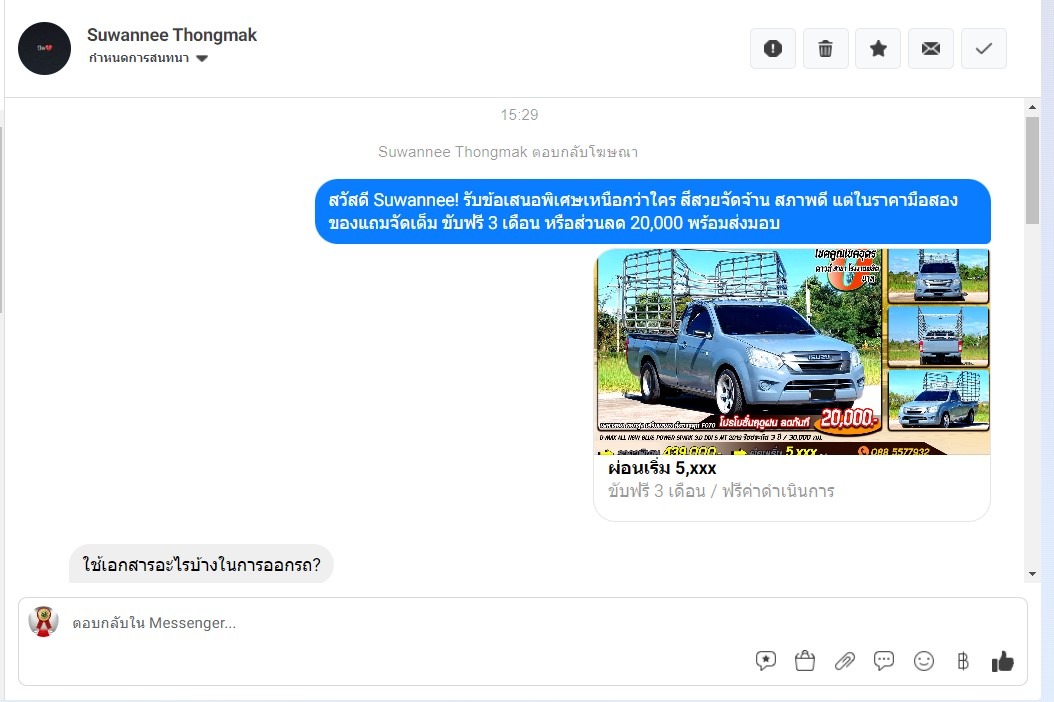Send a thumbs up like
Screen dimensions: 1054x702
(x=1002, y=661)
